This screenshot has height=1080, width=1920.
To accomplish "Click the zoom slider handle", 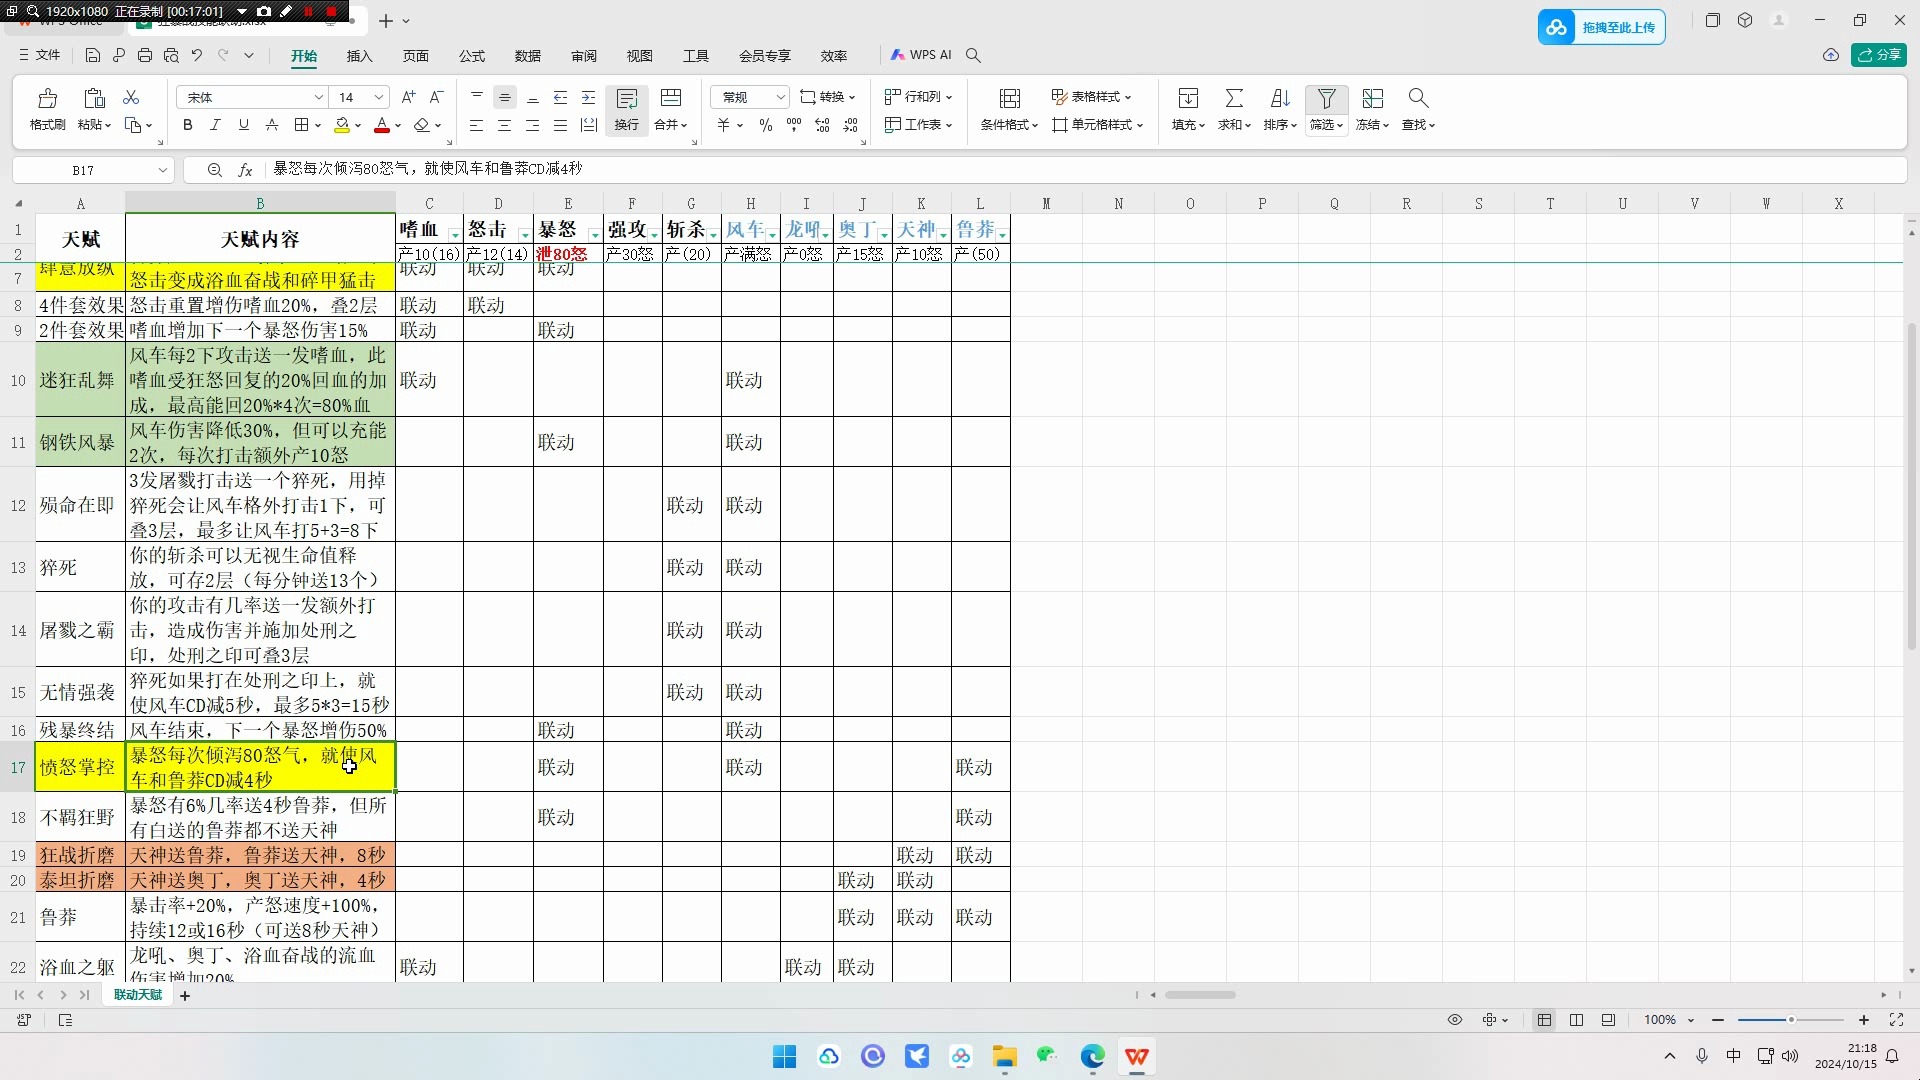I will [1791, 1020].
